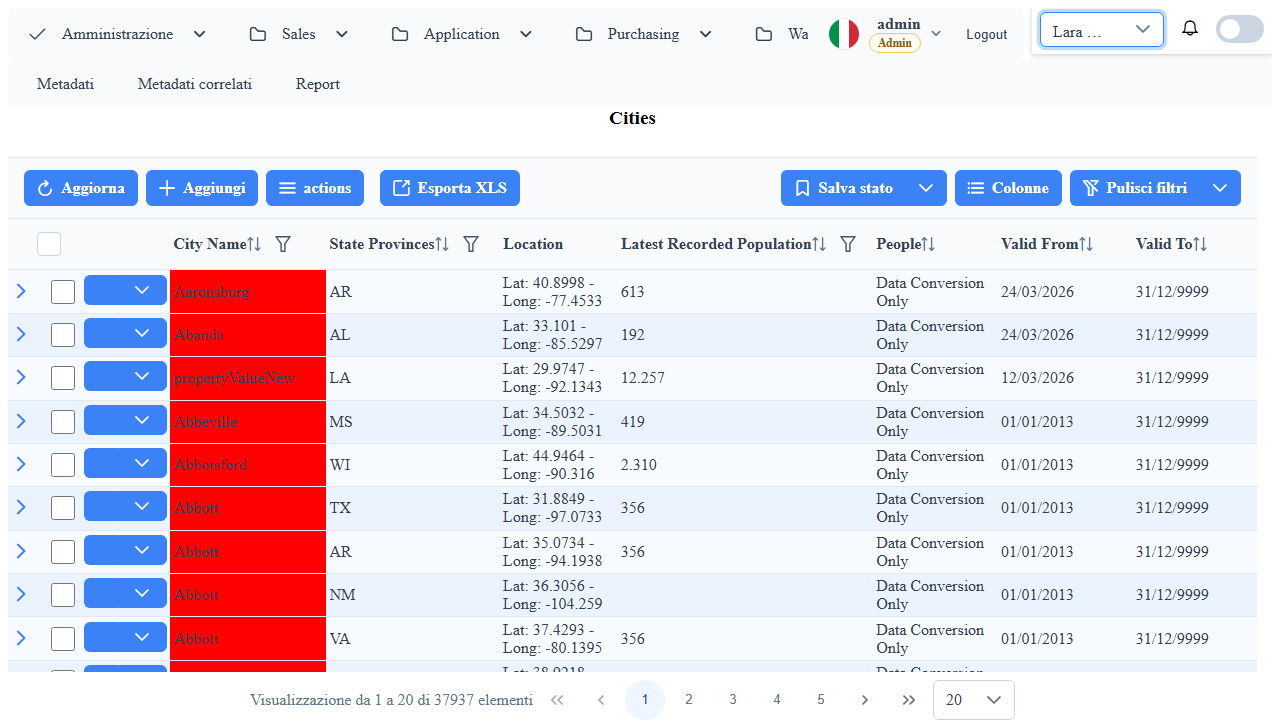Expand the Abbeville row chevron

pos(21,421)
